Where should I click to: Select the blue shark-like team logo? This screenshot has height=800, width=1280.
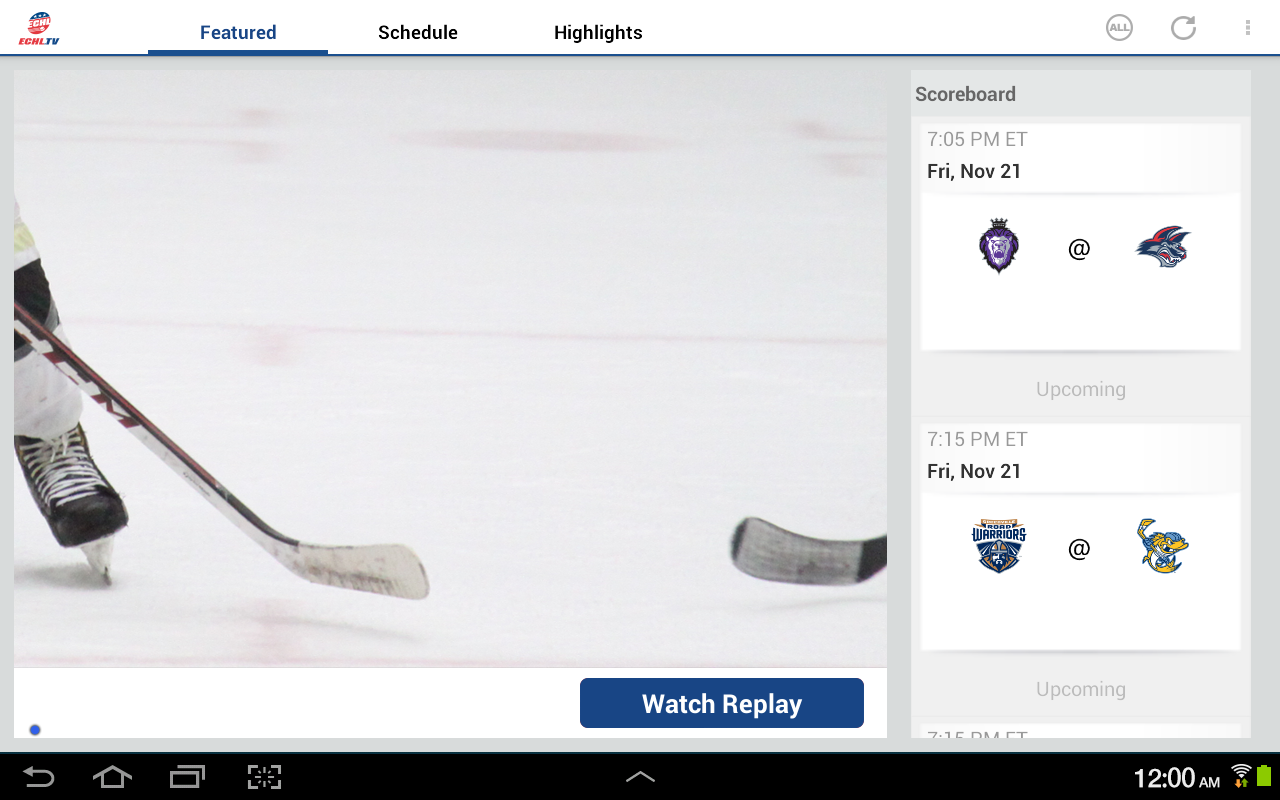coord(1163,247)
